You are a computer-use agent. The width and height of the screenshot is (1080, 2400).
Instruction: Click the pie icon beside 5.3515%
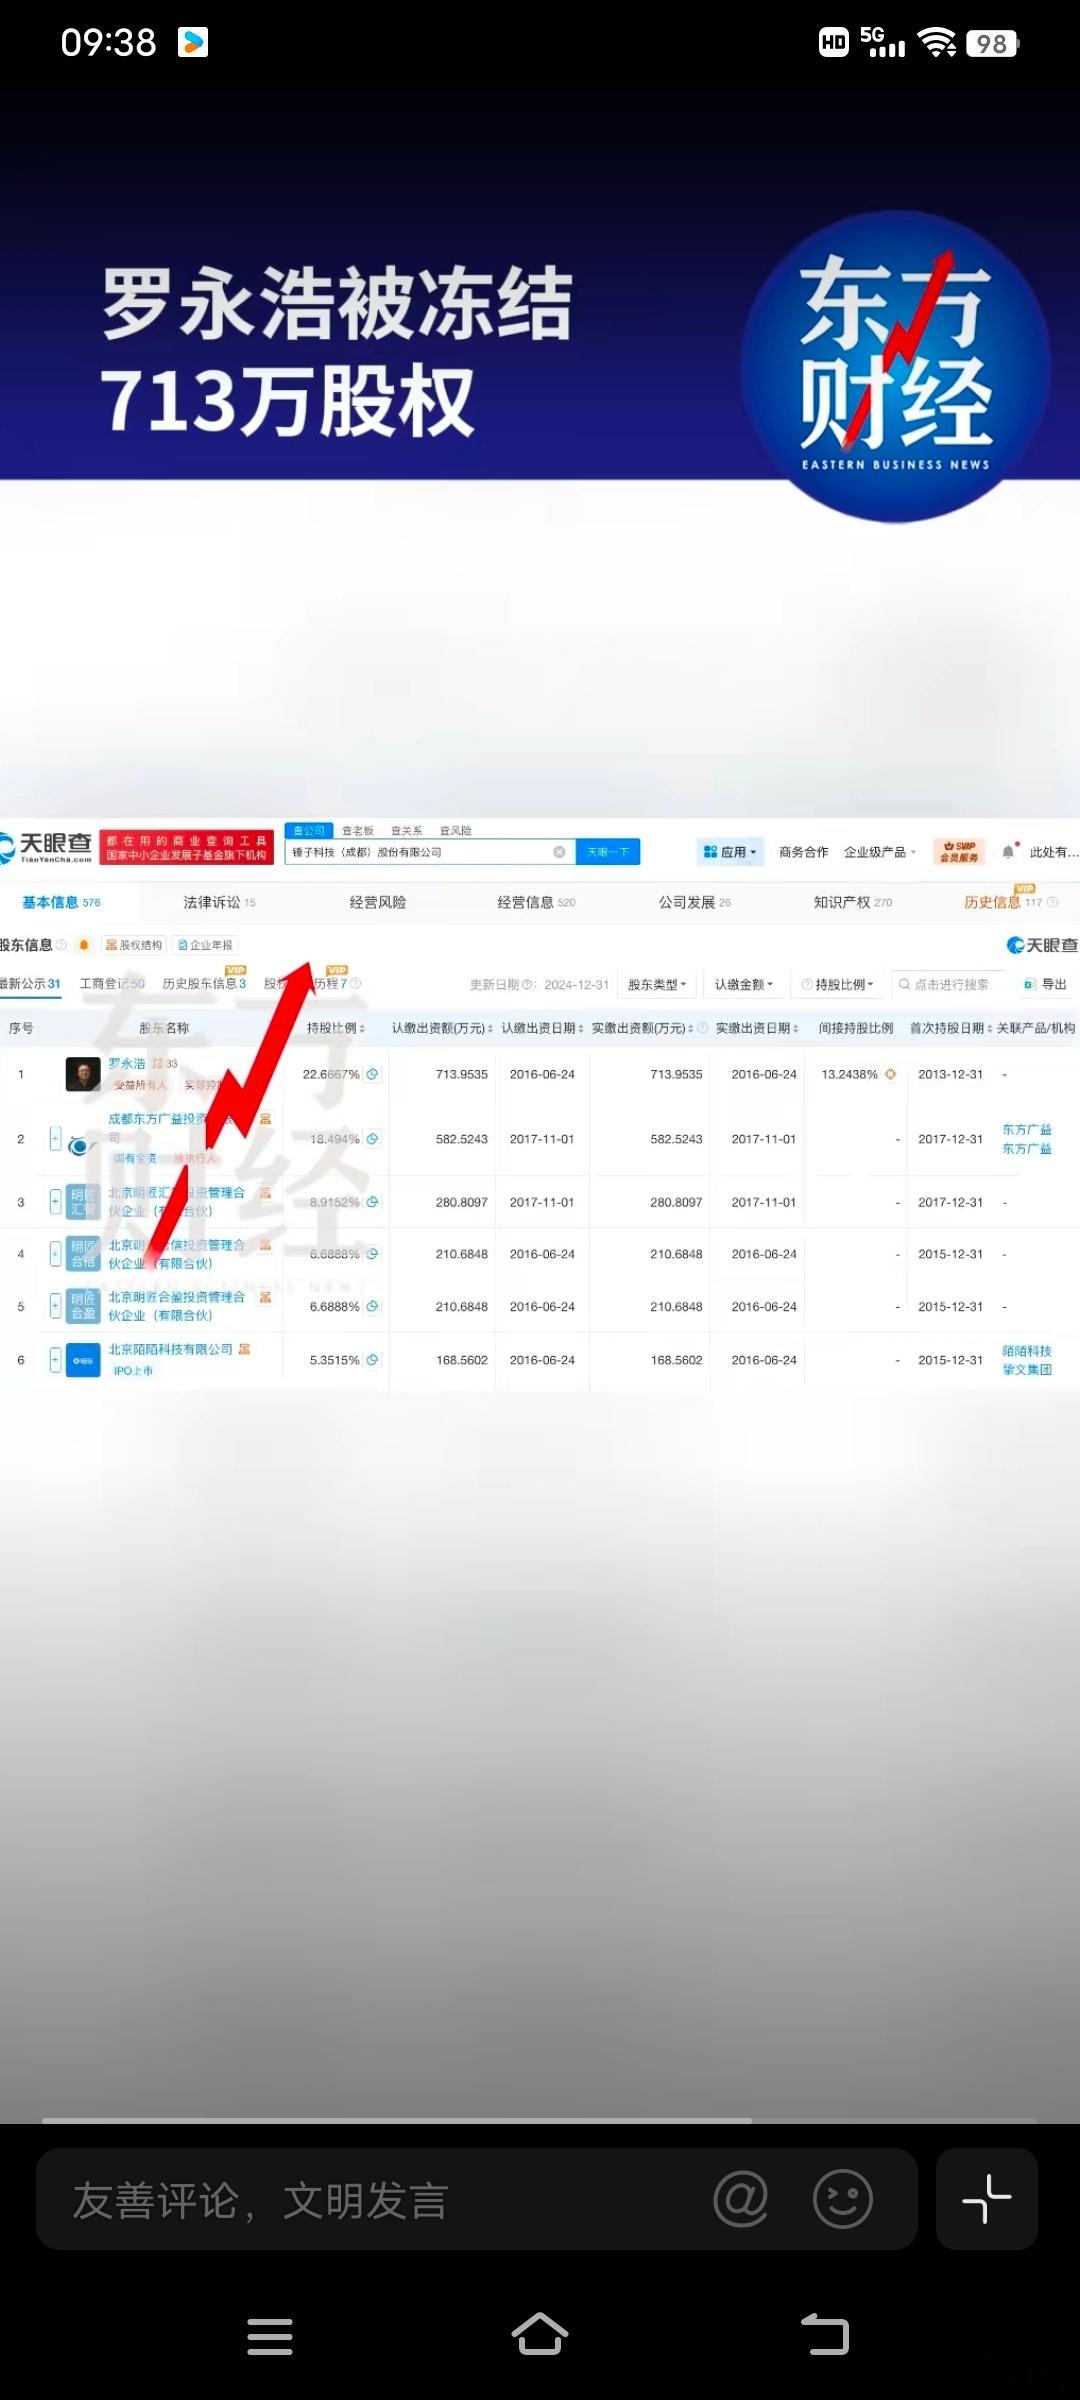coord(372,1360)
